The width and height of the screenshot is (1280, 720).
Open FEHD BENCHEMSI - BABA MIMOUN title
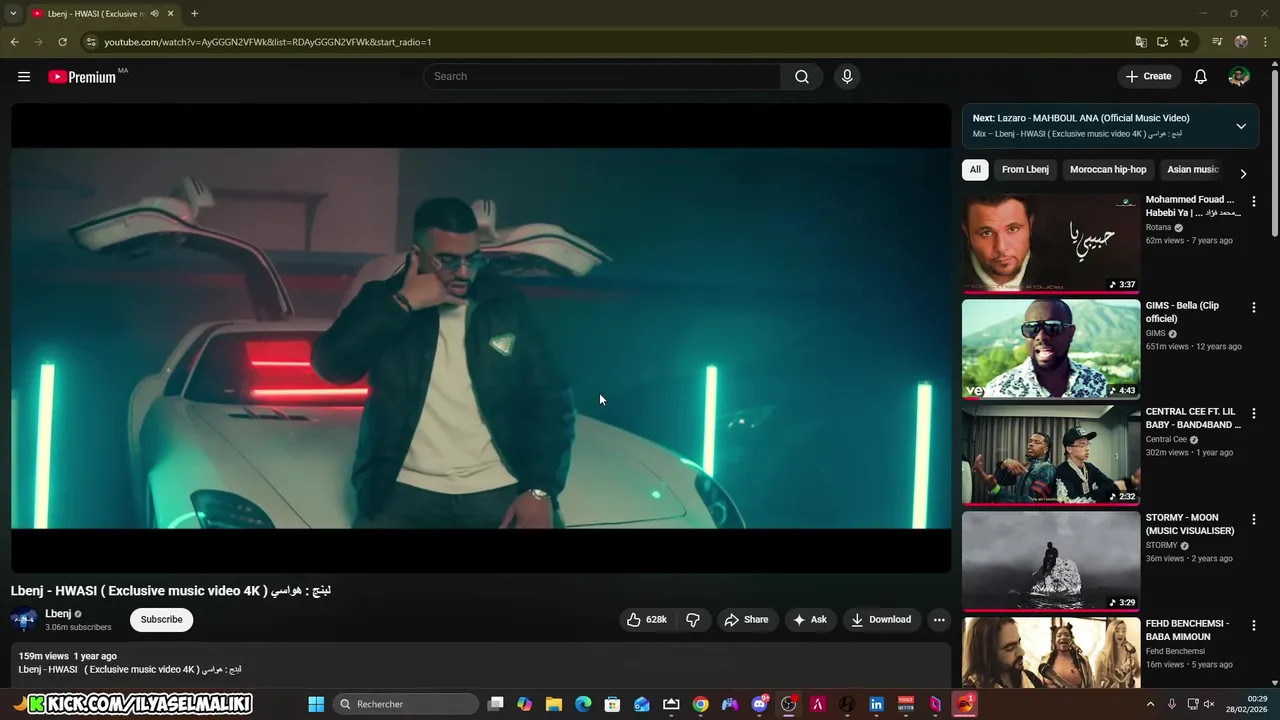(1187, 630)
